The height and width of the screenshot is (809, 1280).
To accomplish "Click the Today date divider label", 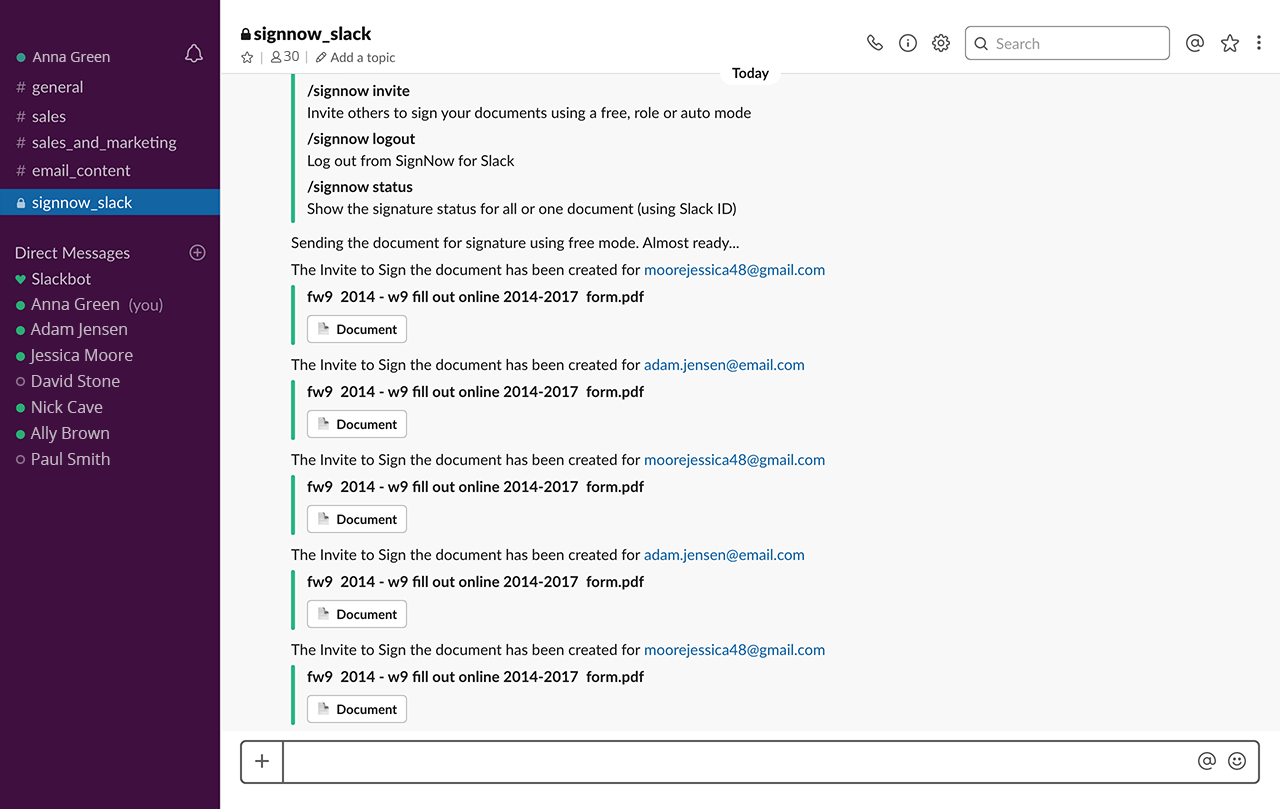I will 750,73.
